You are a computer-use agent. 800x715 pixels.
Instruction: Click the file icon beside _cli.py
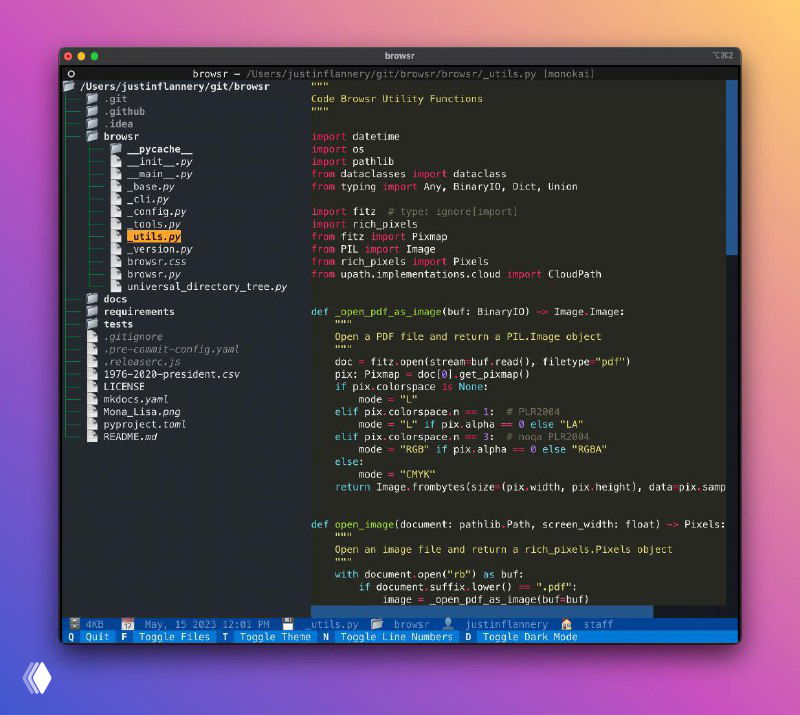115,199
